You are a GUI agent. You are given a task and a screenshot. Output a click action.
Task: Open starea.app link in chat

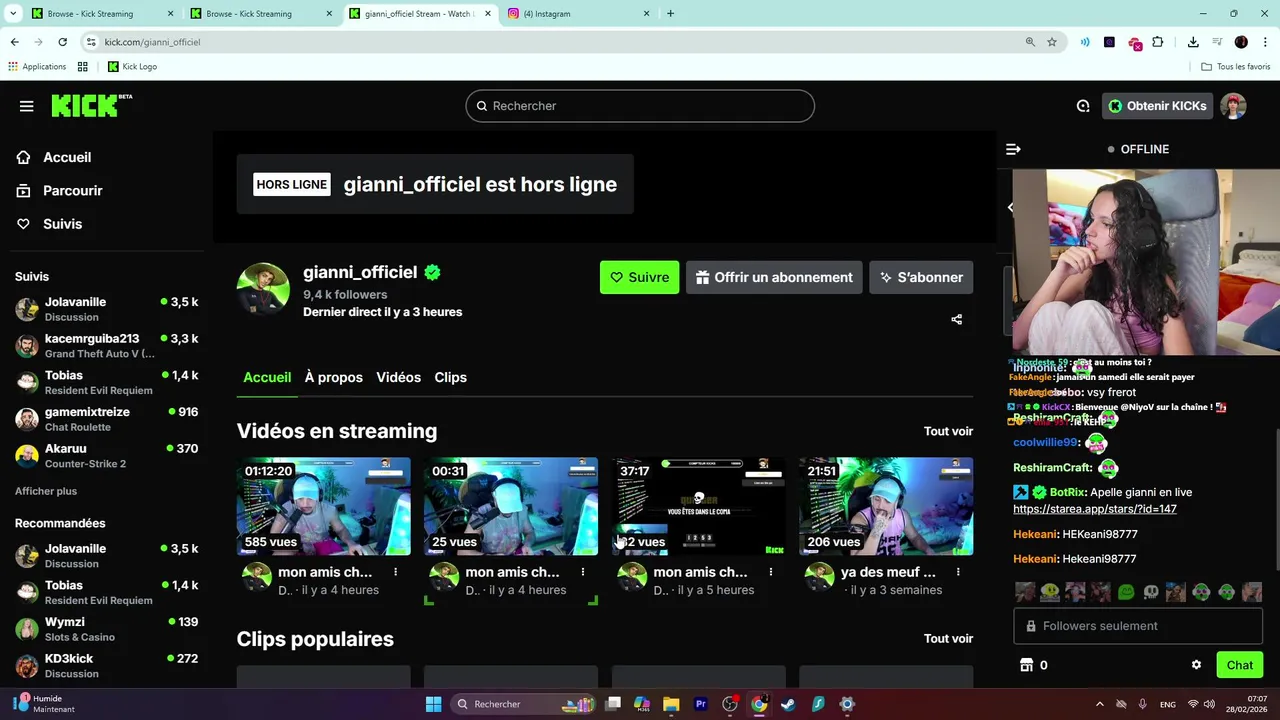pos(1095,509)
